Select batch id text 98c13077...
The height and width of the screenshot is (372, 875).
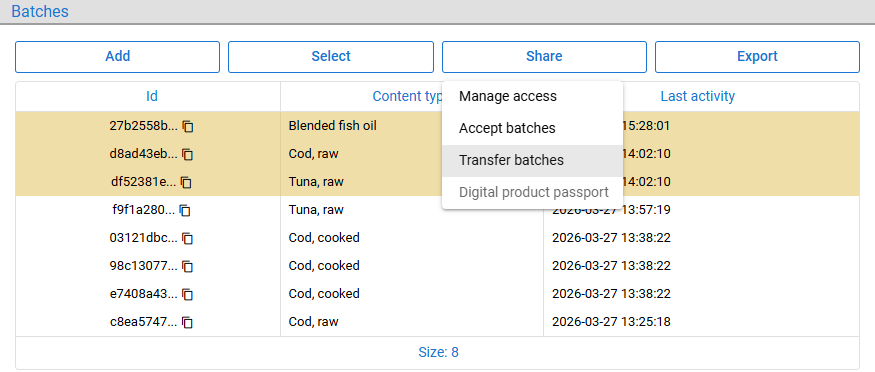coord(144,265)
